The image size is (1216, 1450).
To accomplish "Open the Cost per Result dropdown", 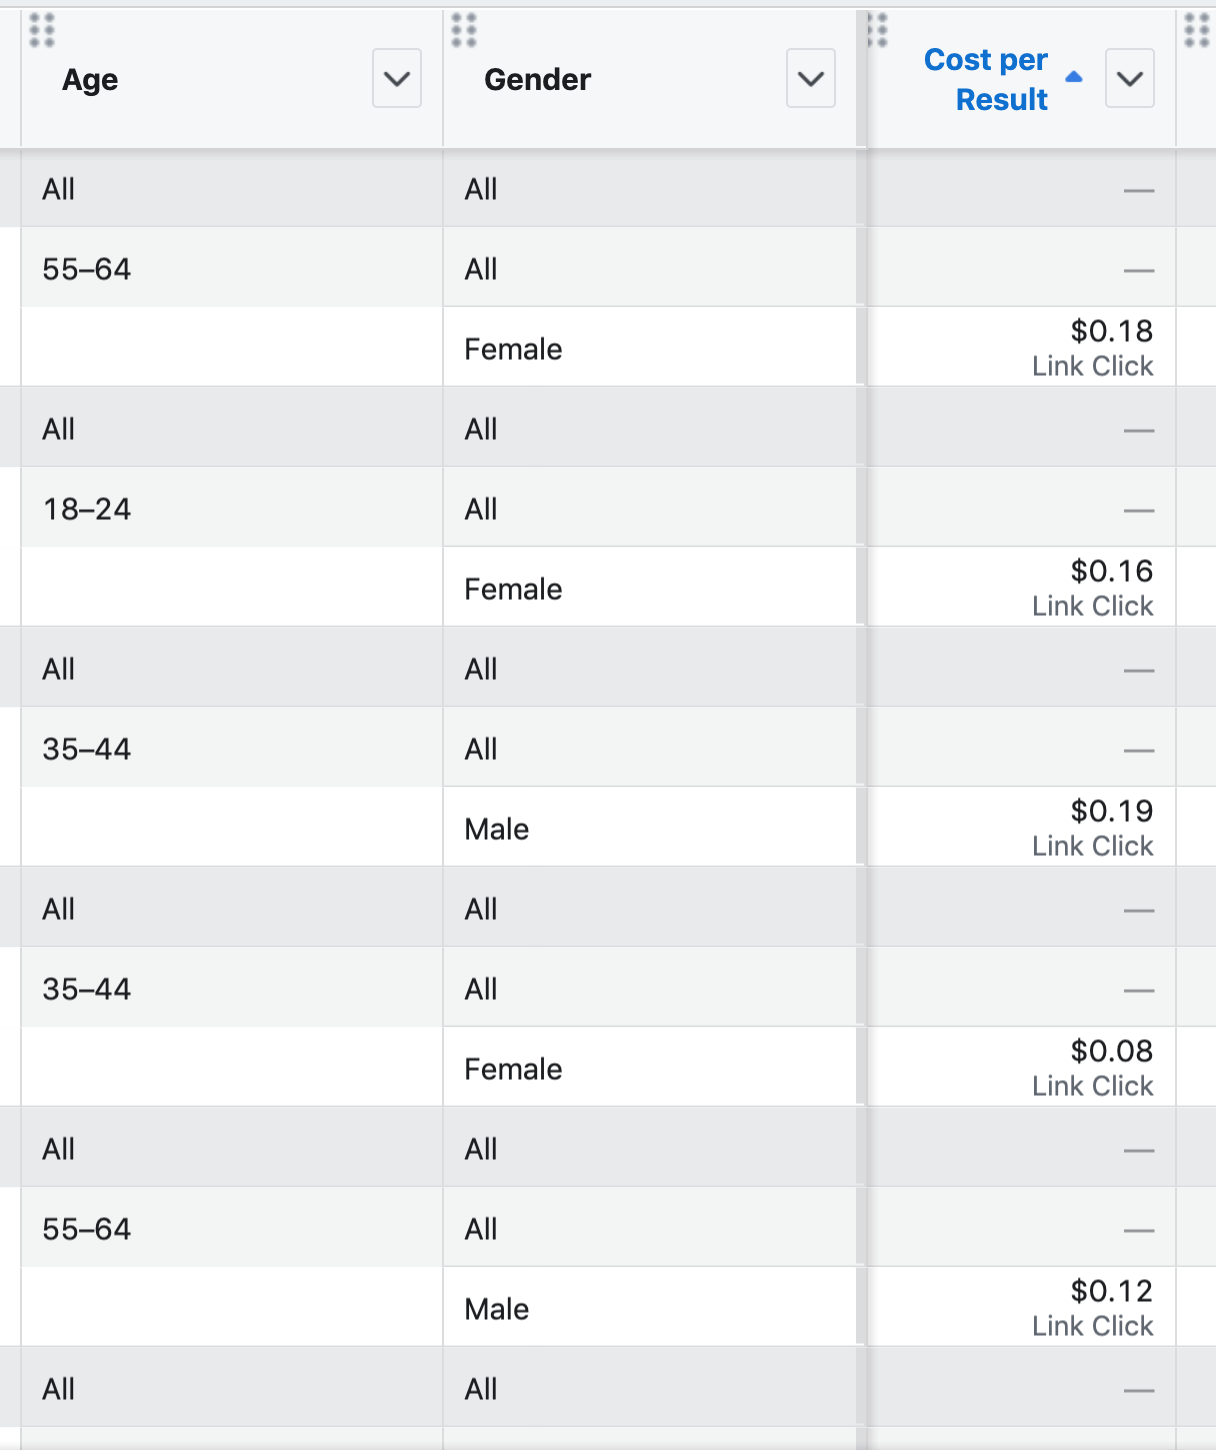I will tap(1130, 78).
